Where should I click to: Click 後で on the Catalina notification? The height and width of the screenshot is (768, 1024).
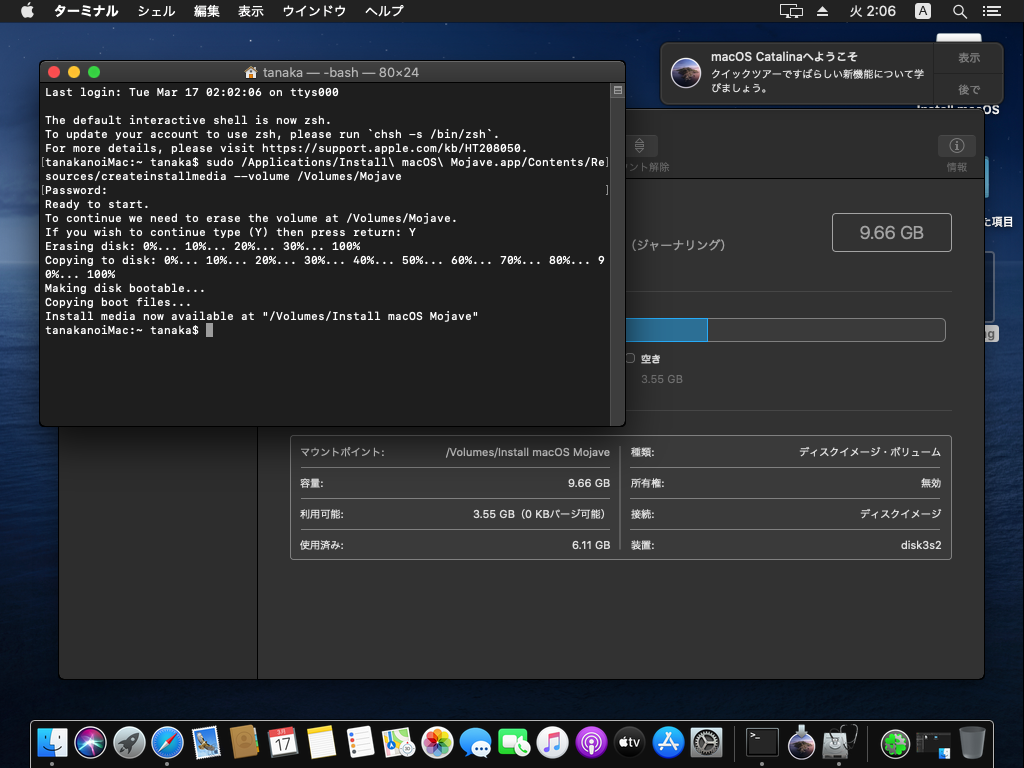pyautogui.click(x=968, y=89)
